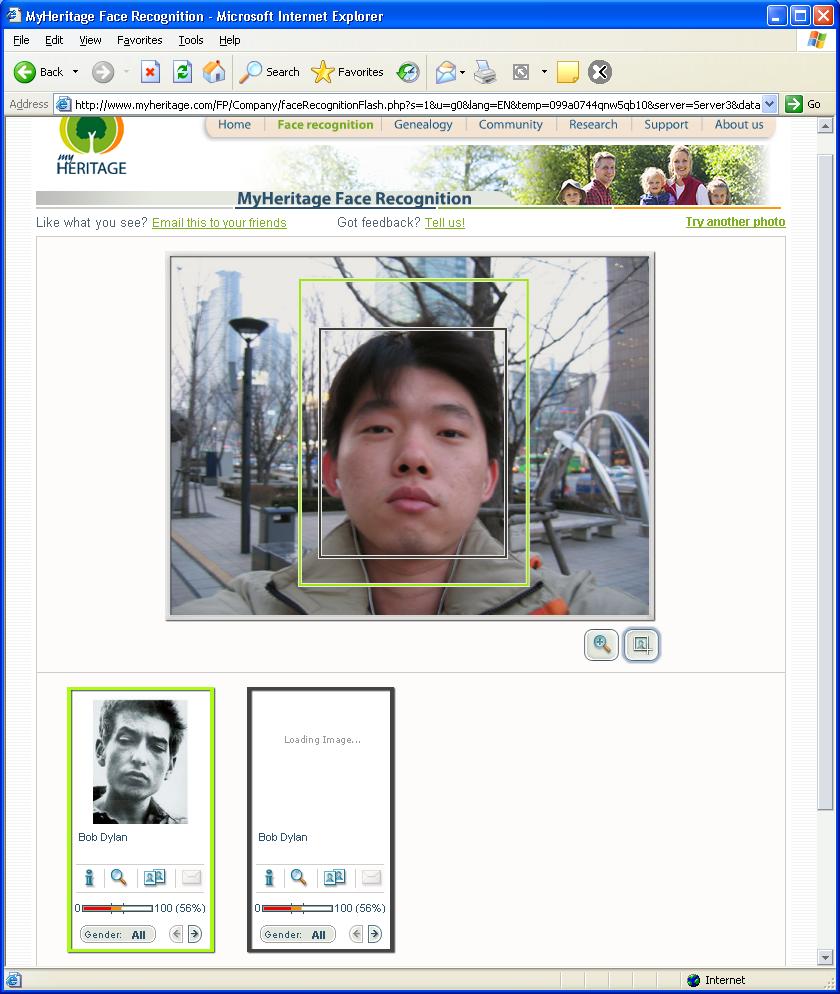Open the address bar URL dropdown

(x=769, y=104)
